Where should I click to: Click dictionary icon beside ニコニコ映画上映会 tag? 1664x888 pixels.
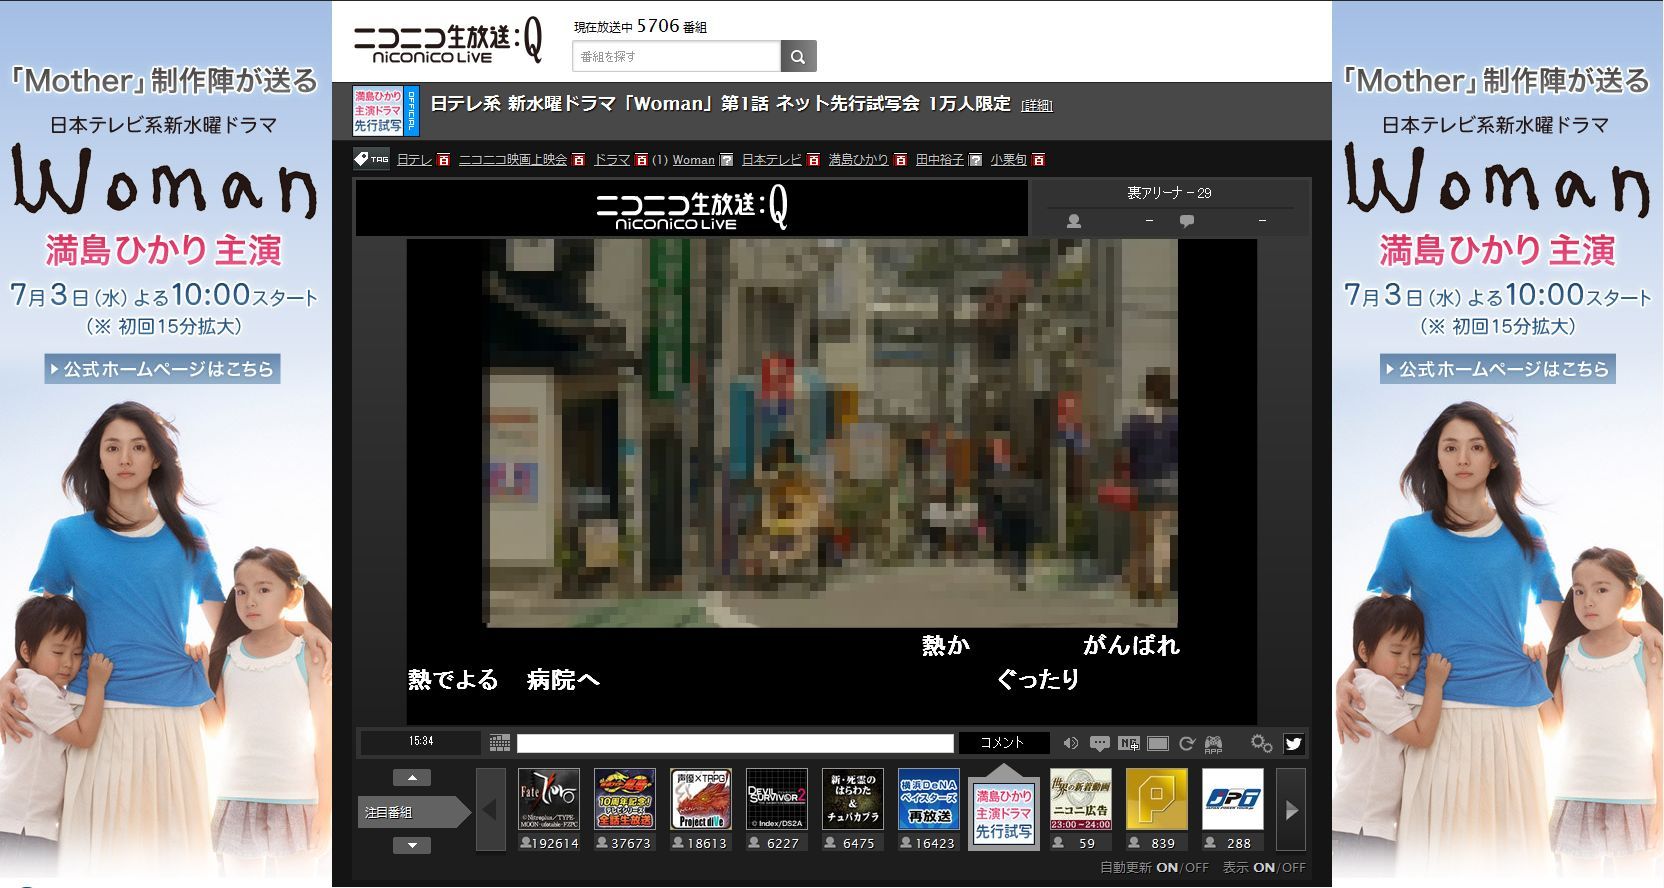pyautogui.click(x=578, y=160)
